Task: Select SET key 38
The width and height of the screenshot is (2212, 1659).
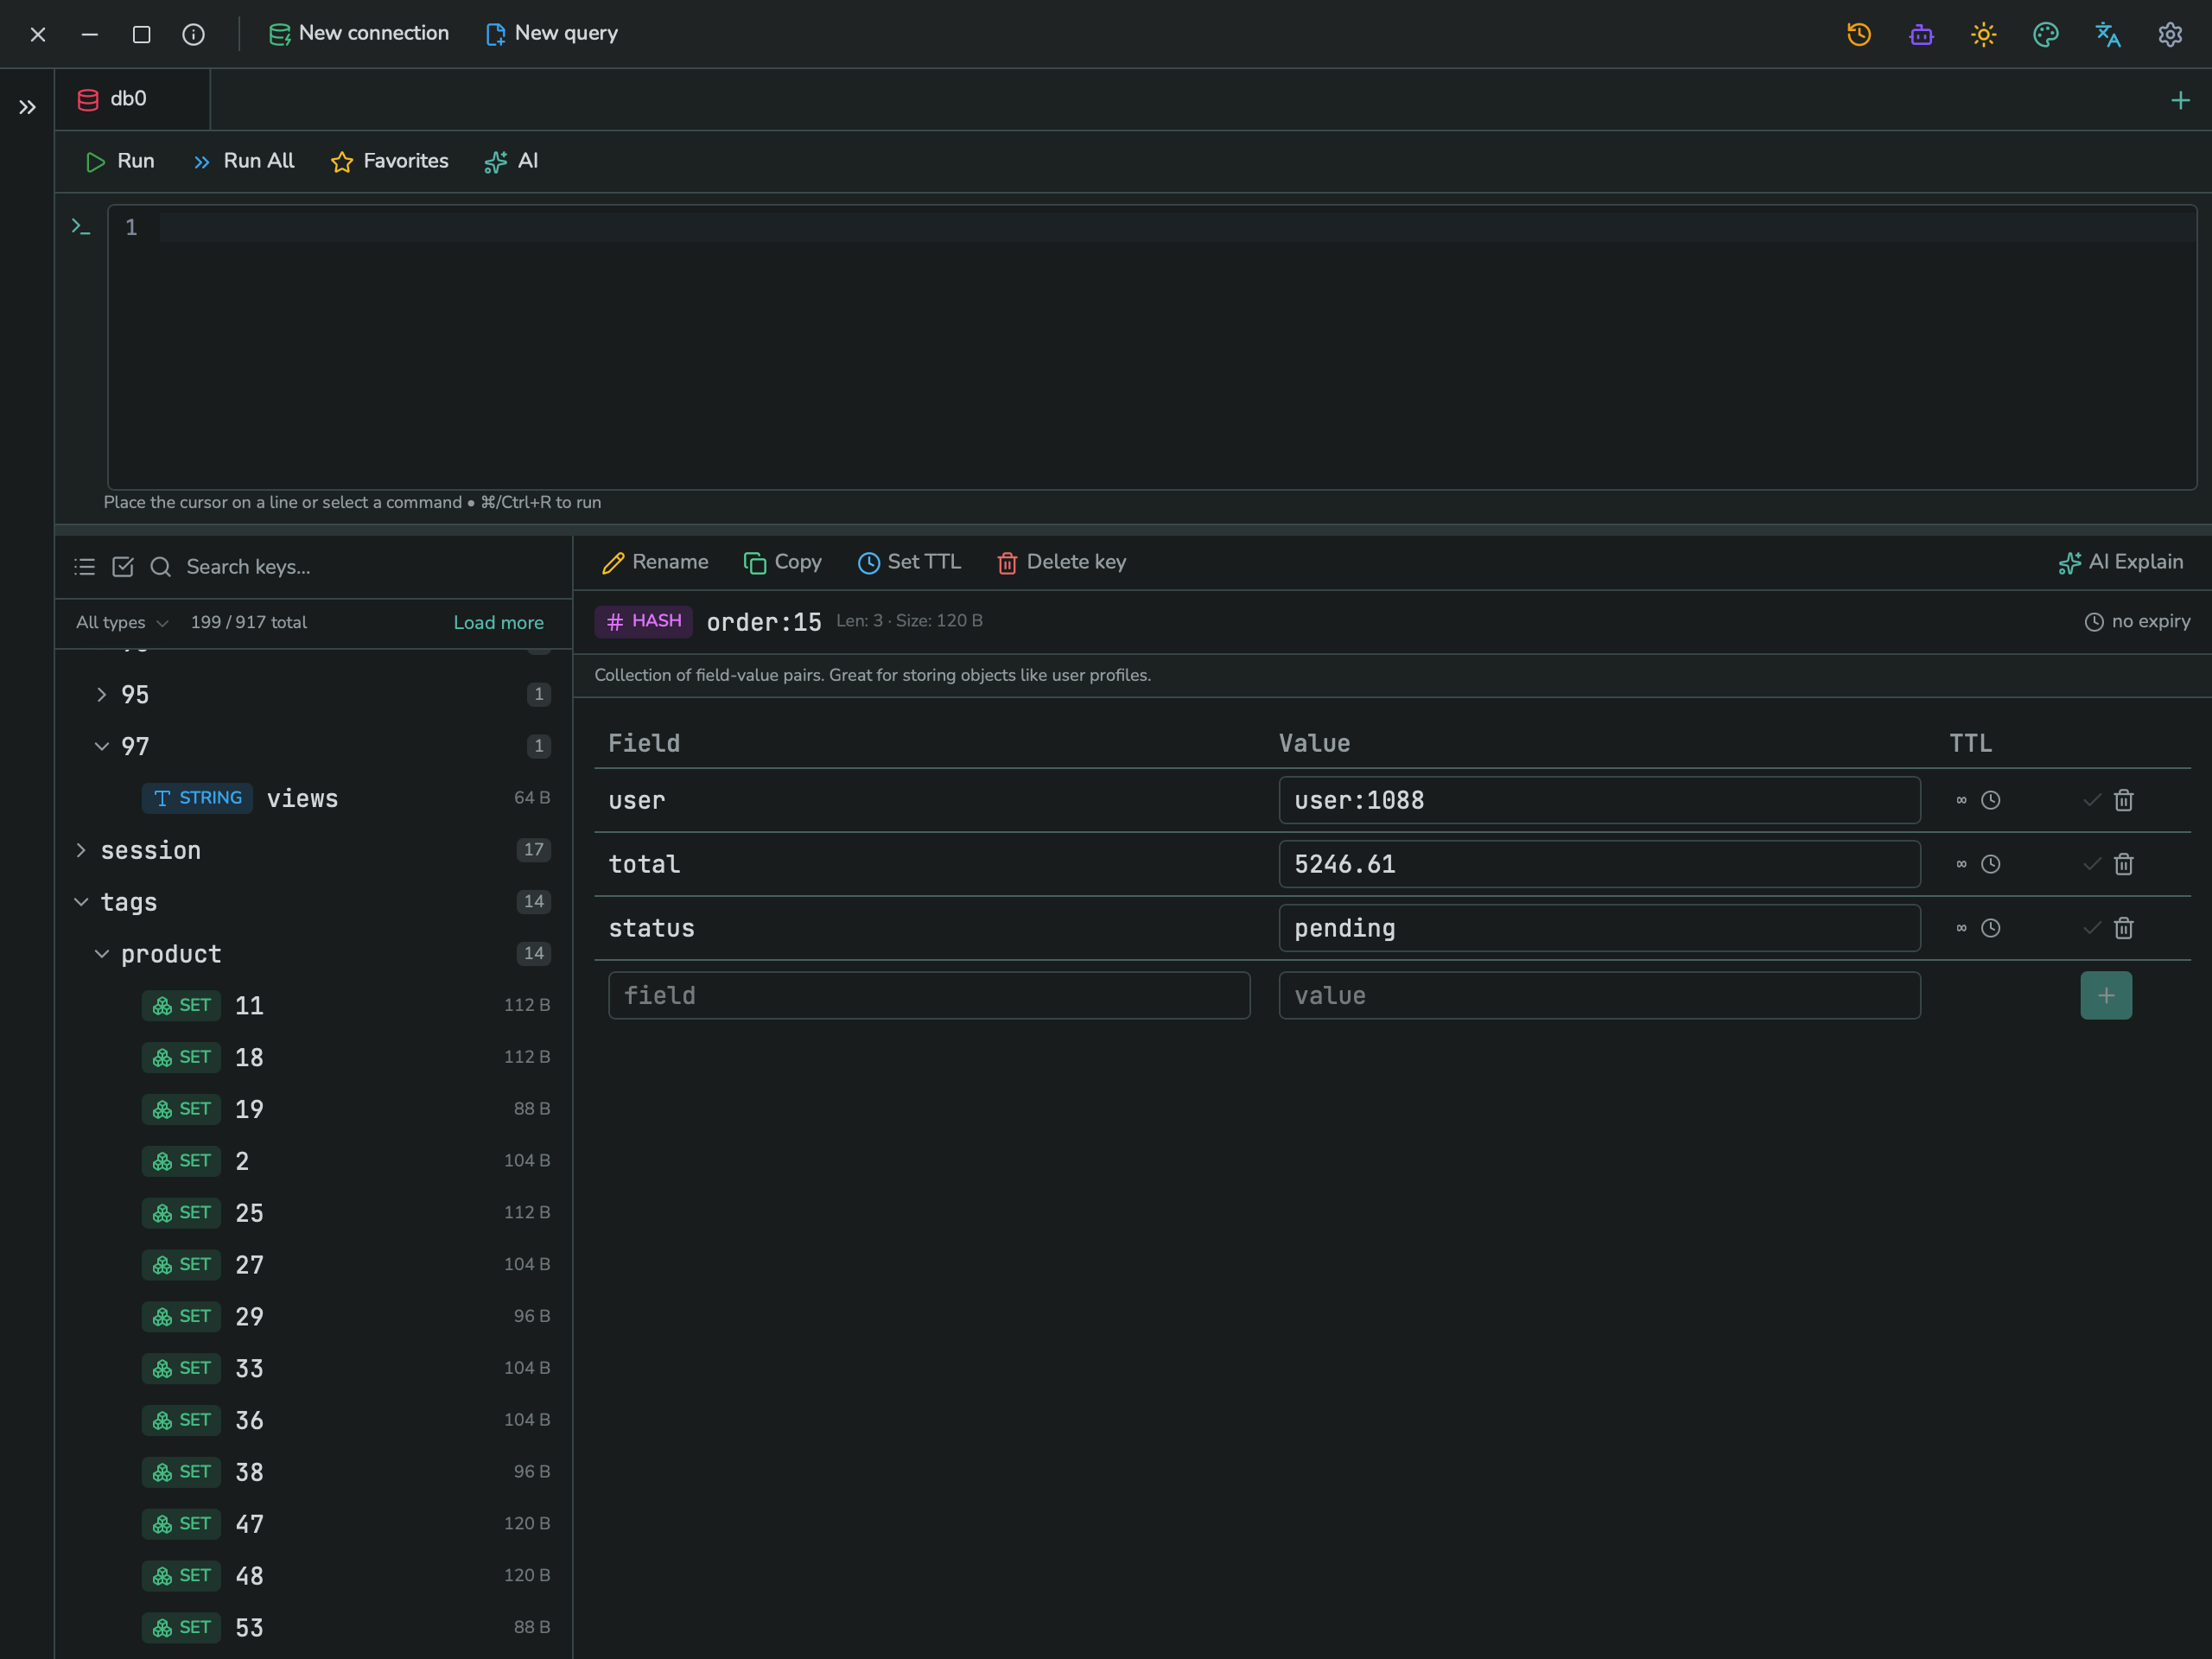Action: click(313, 1472)
